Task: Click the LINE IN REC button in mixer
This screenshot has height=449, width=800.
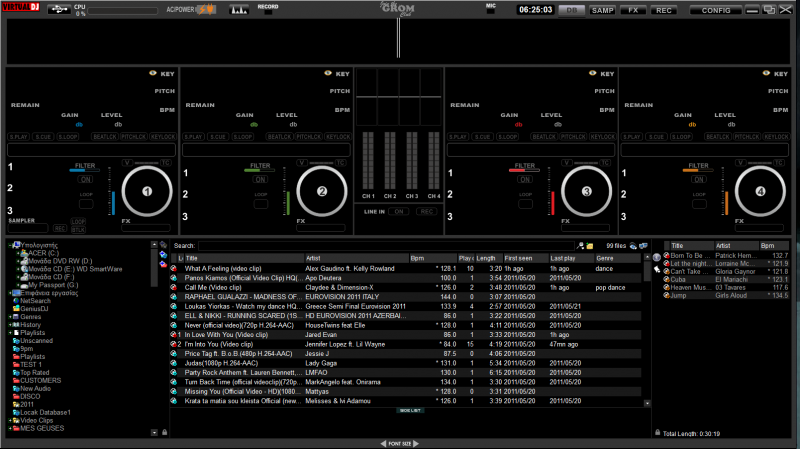Action: (427, 211)
